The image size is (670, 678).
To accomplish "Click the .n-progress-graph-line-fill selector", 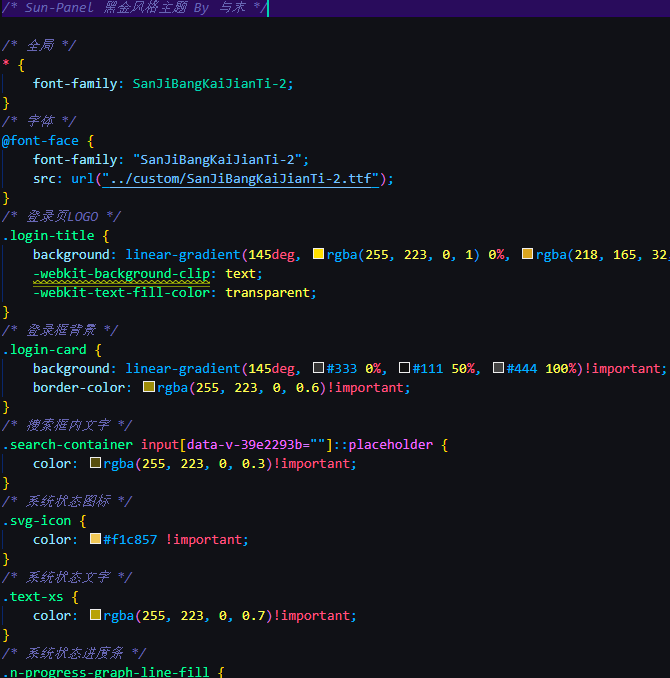I will [x=106, y=672].
